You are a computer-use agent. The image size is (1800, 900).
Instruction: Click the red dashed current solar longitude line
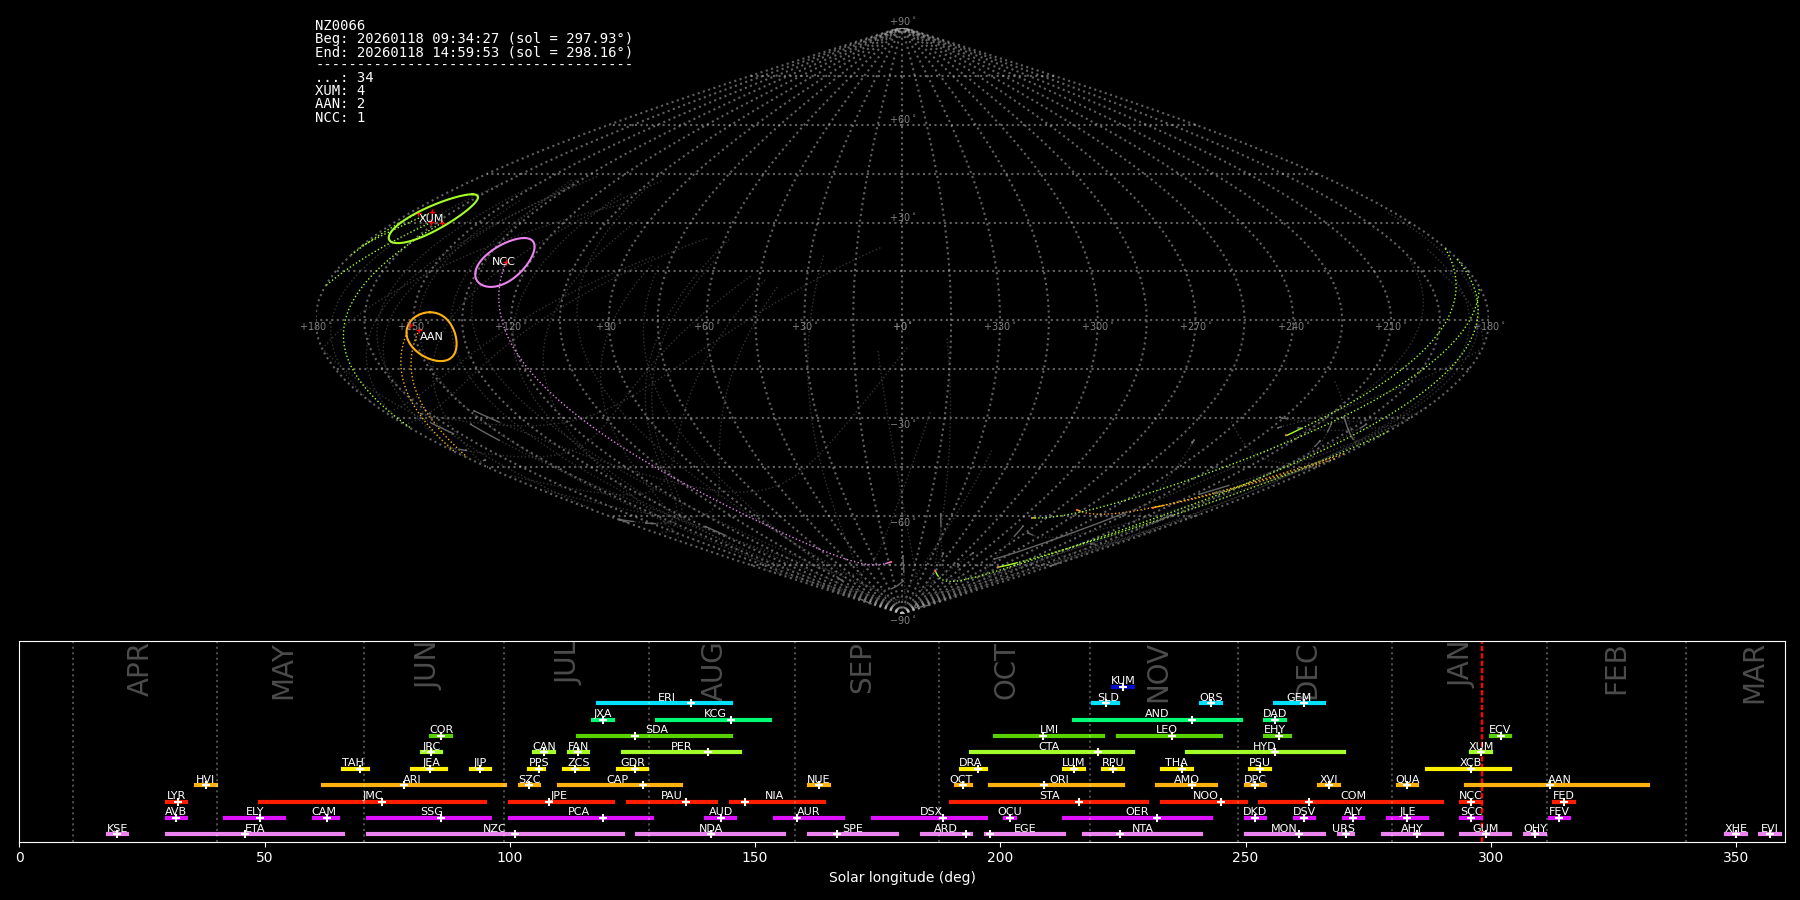click(1482, 740)
